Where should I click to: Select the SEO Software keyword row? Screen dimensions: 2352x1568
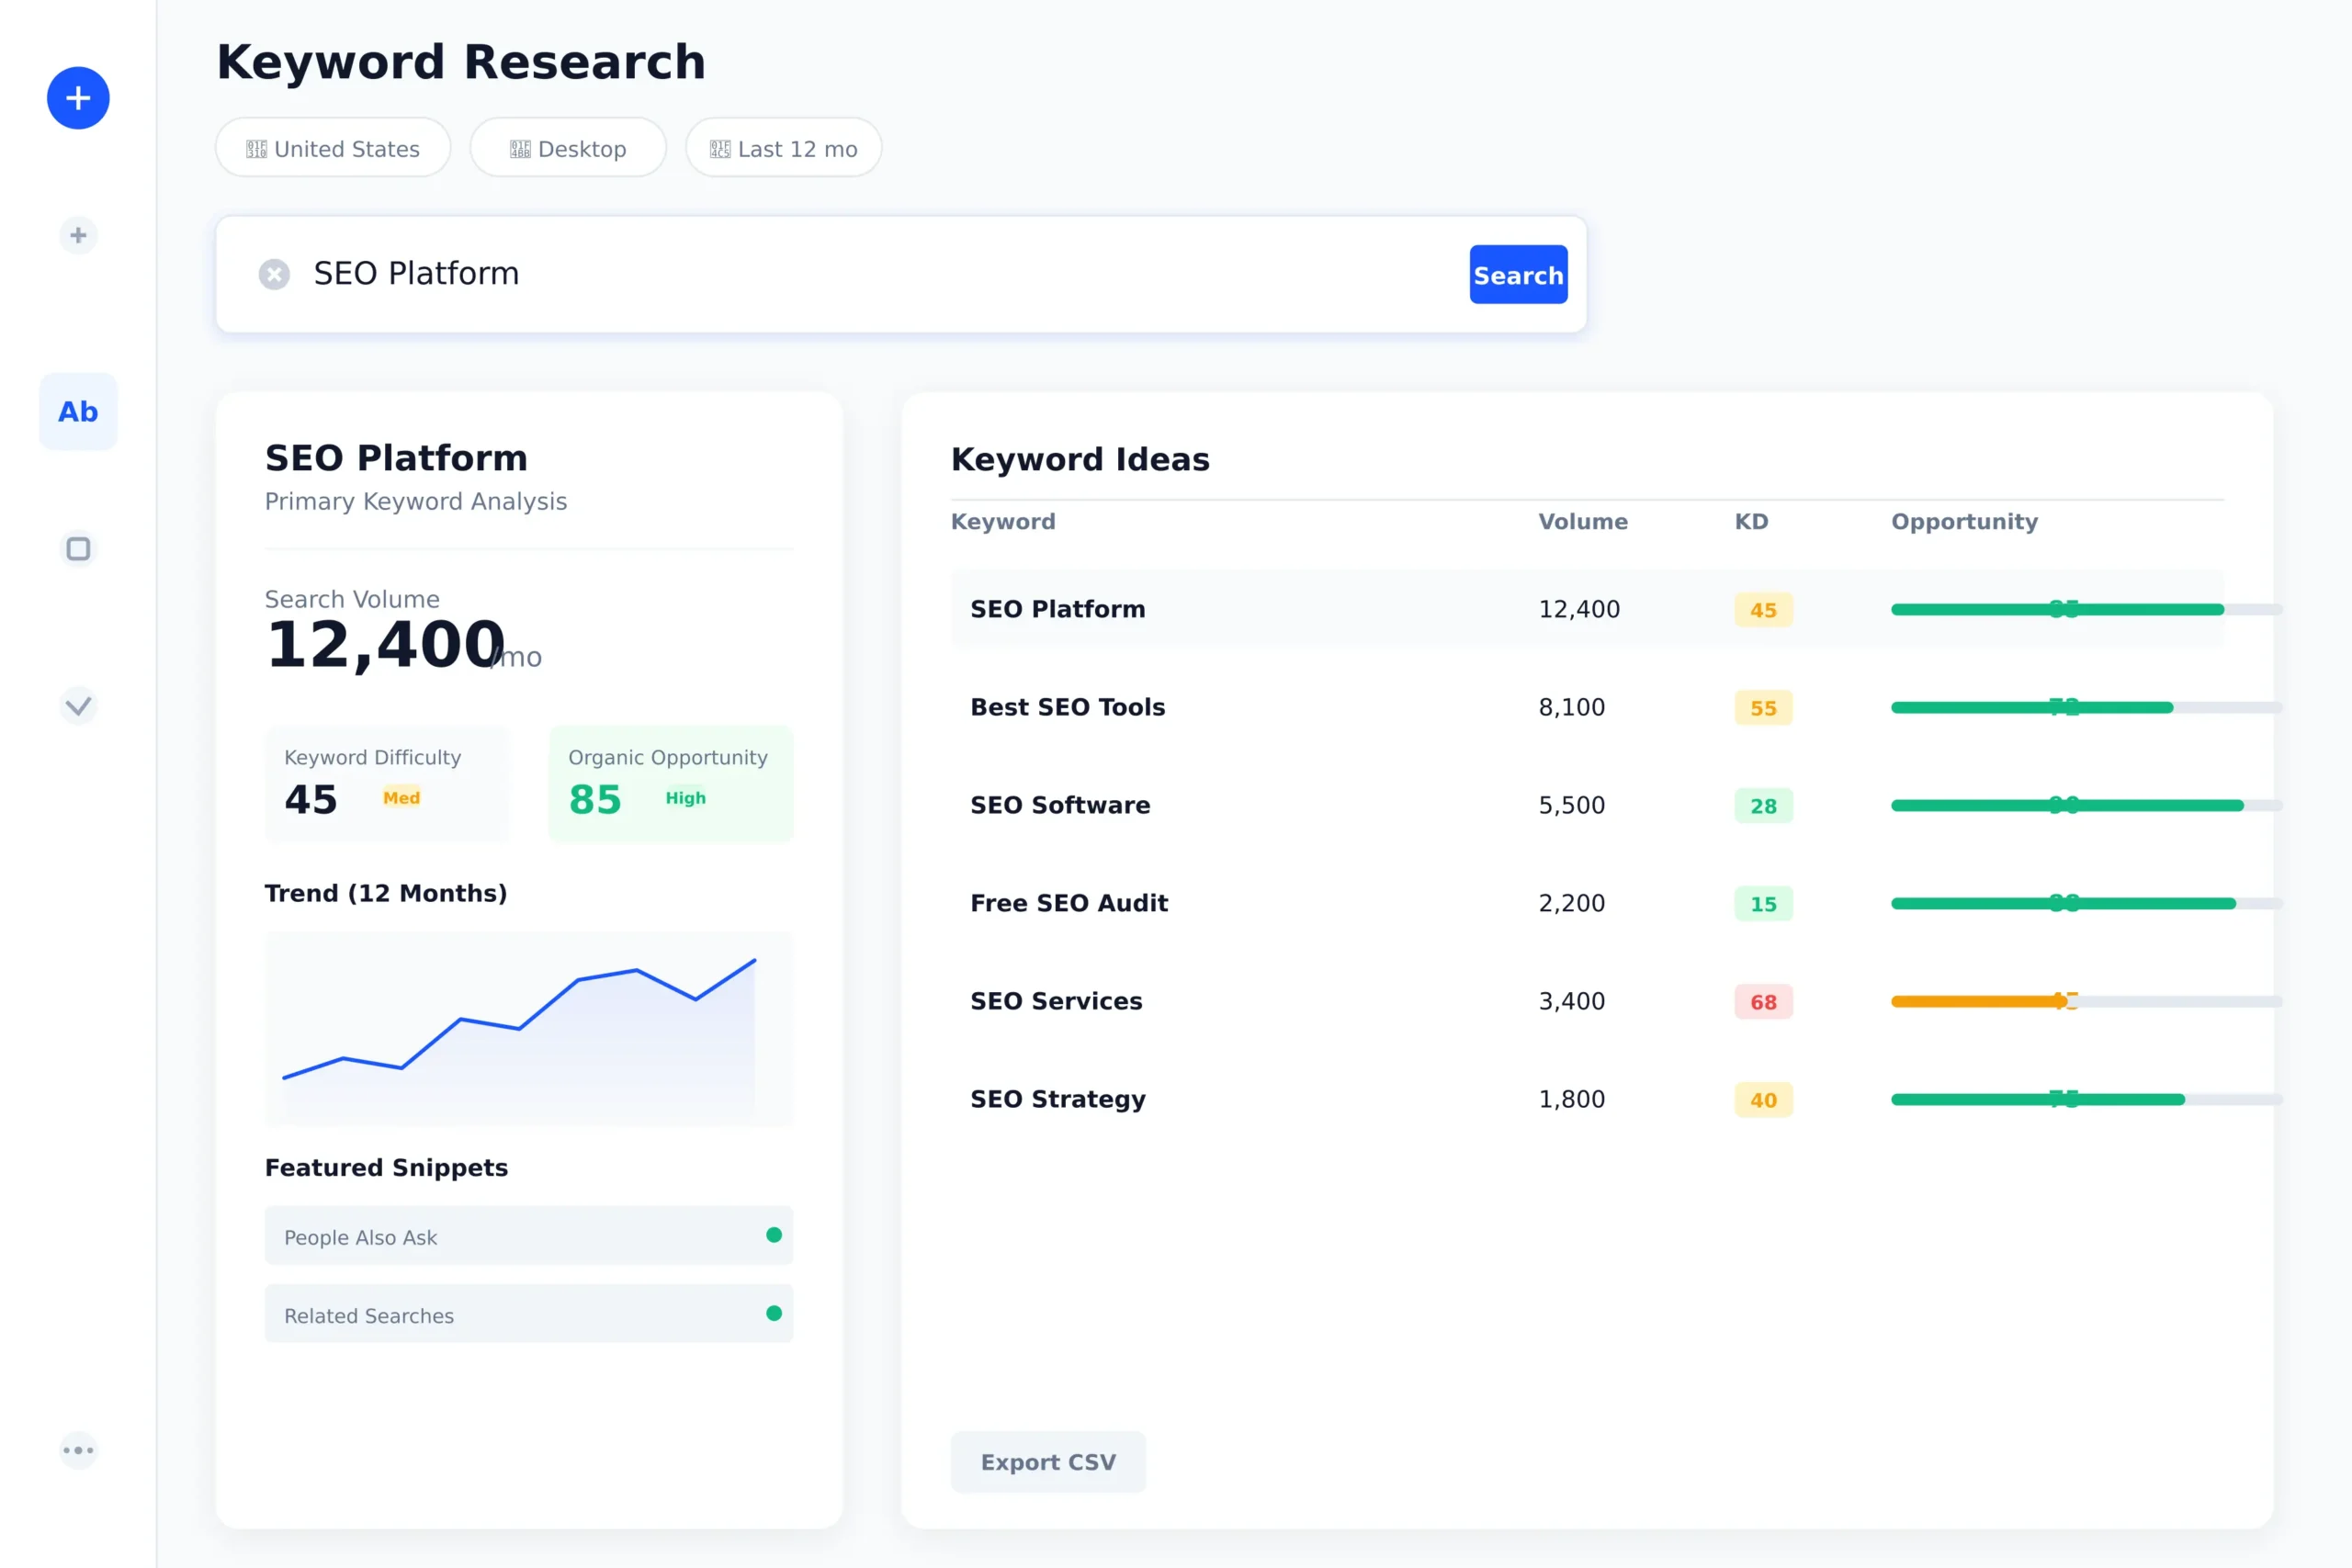[x=1587, y=804]
